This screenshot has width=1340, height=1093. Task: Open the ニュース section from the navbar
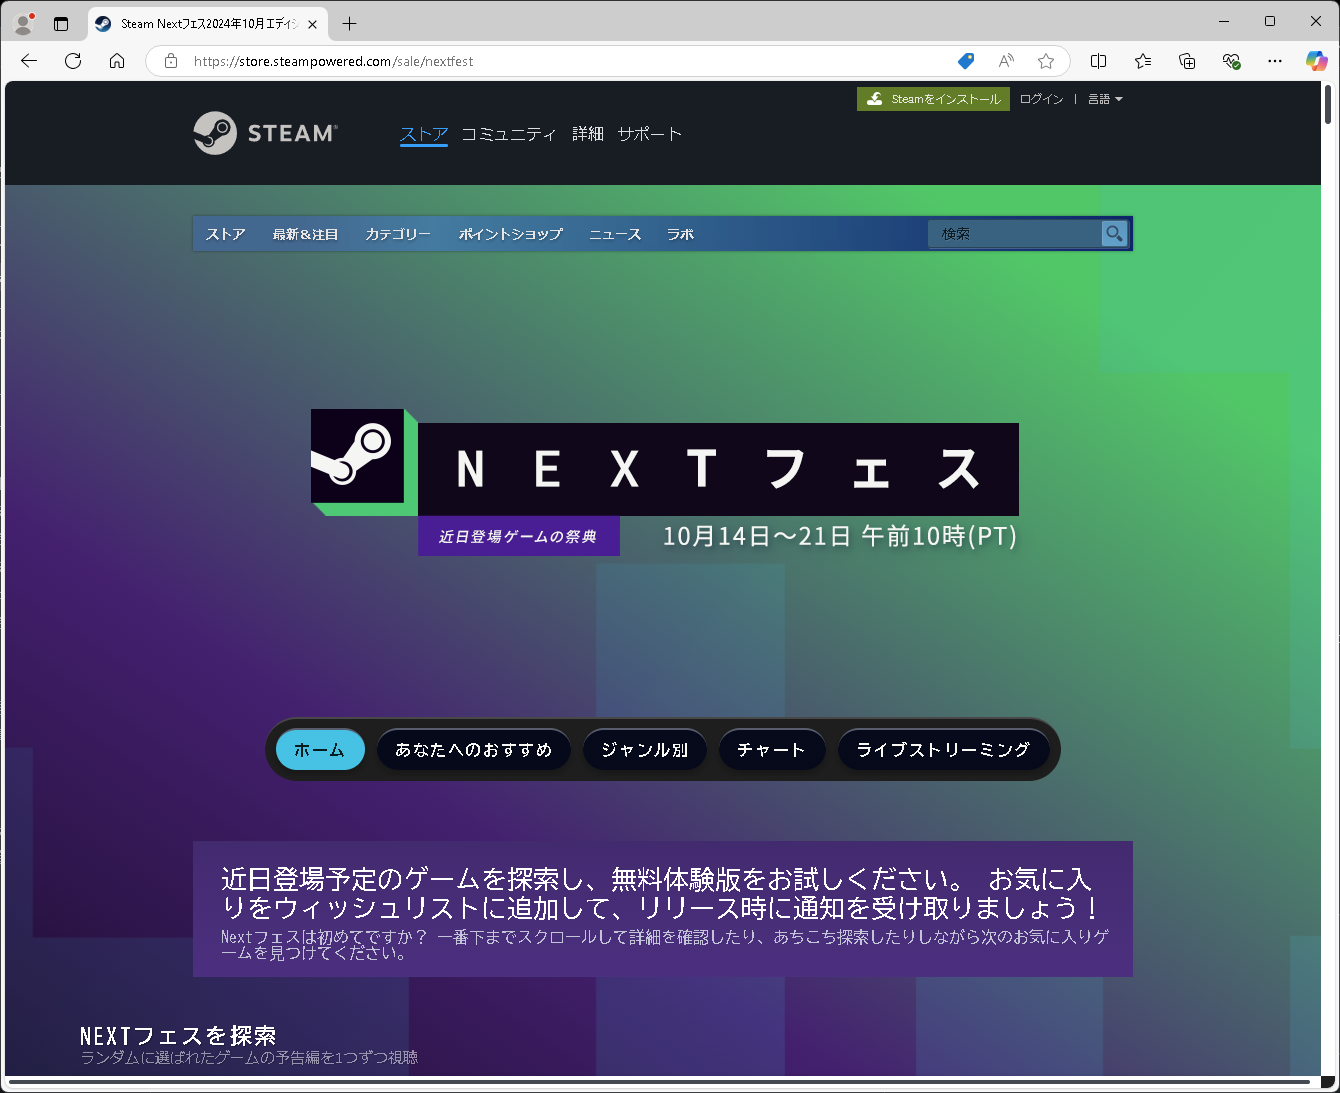[x=614, y=233]
